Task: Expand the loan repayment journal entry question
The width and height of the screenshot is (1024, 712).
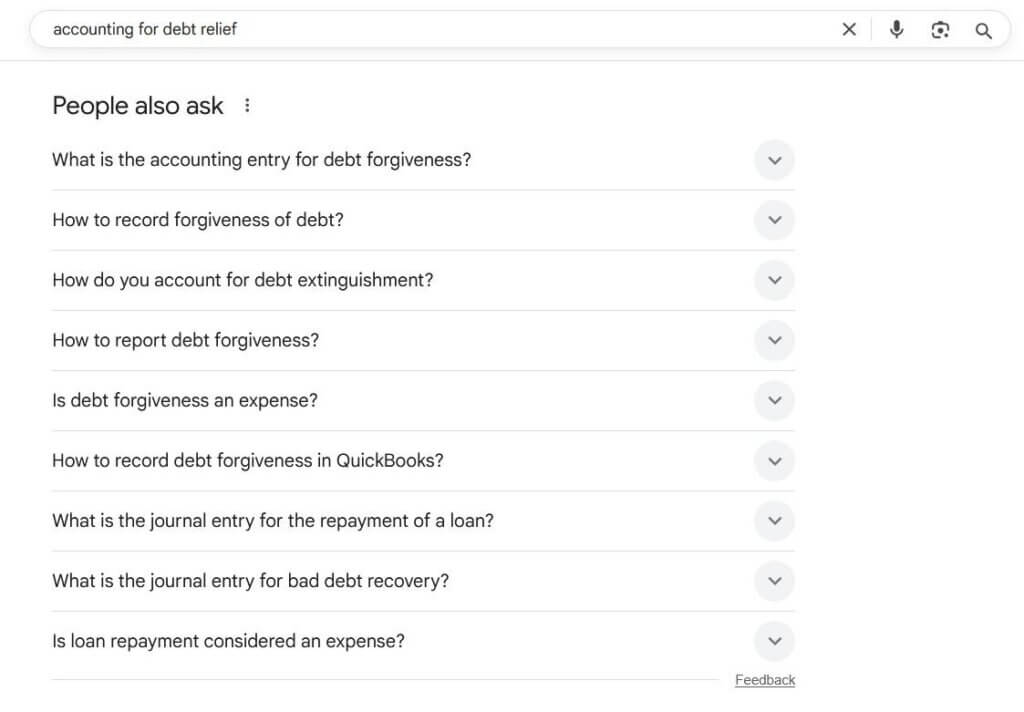Action: pyautogui.click(x=774, y=521)
